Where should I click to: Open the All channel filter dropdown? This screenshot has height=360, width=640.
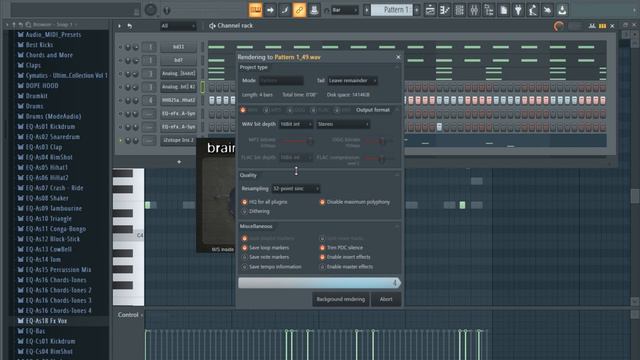tap(178, 26)
